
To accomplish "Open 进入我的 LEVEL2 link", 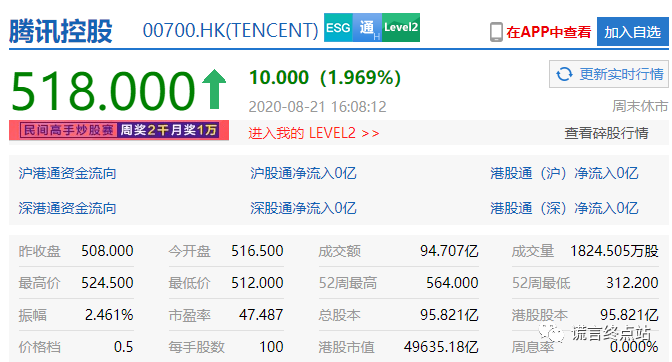I will coord(314,133).
